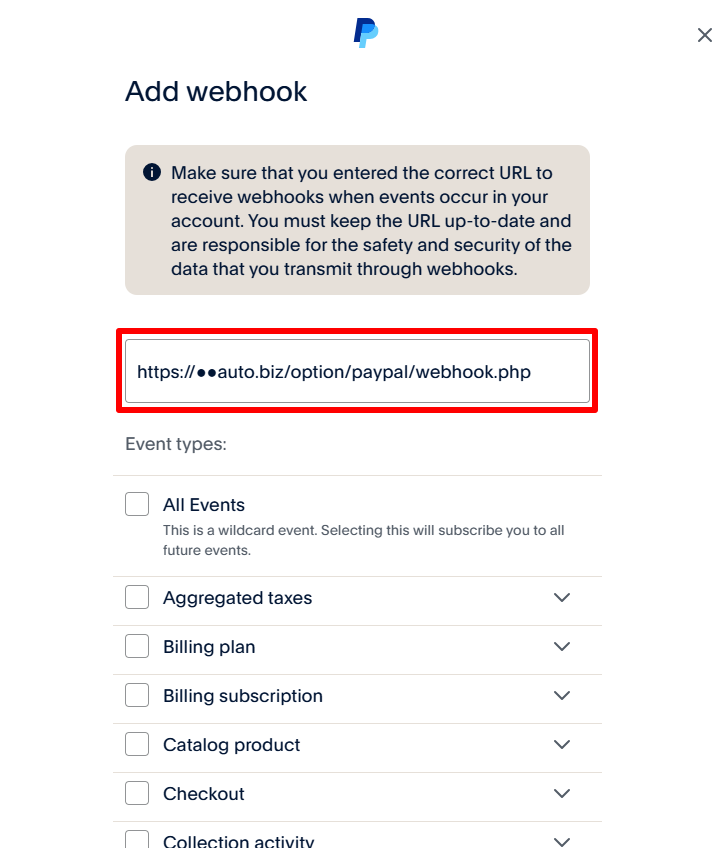Mark the Checkout checkbox
The width and height of the screenshot is (720, 848).
(x=137, y=794)
